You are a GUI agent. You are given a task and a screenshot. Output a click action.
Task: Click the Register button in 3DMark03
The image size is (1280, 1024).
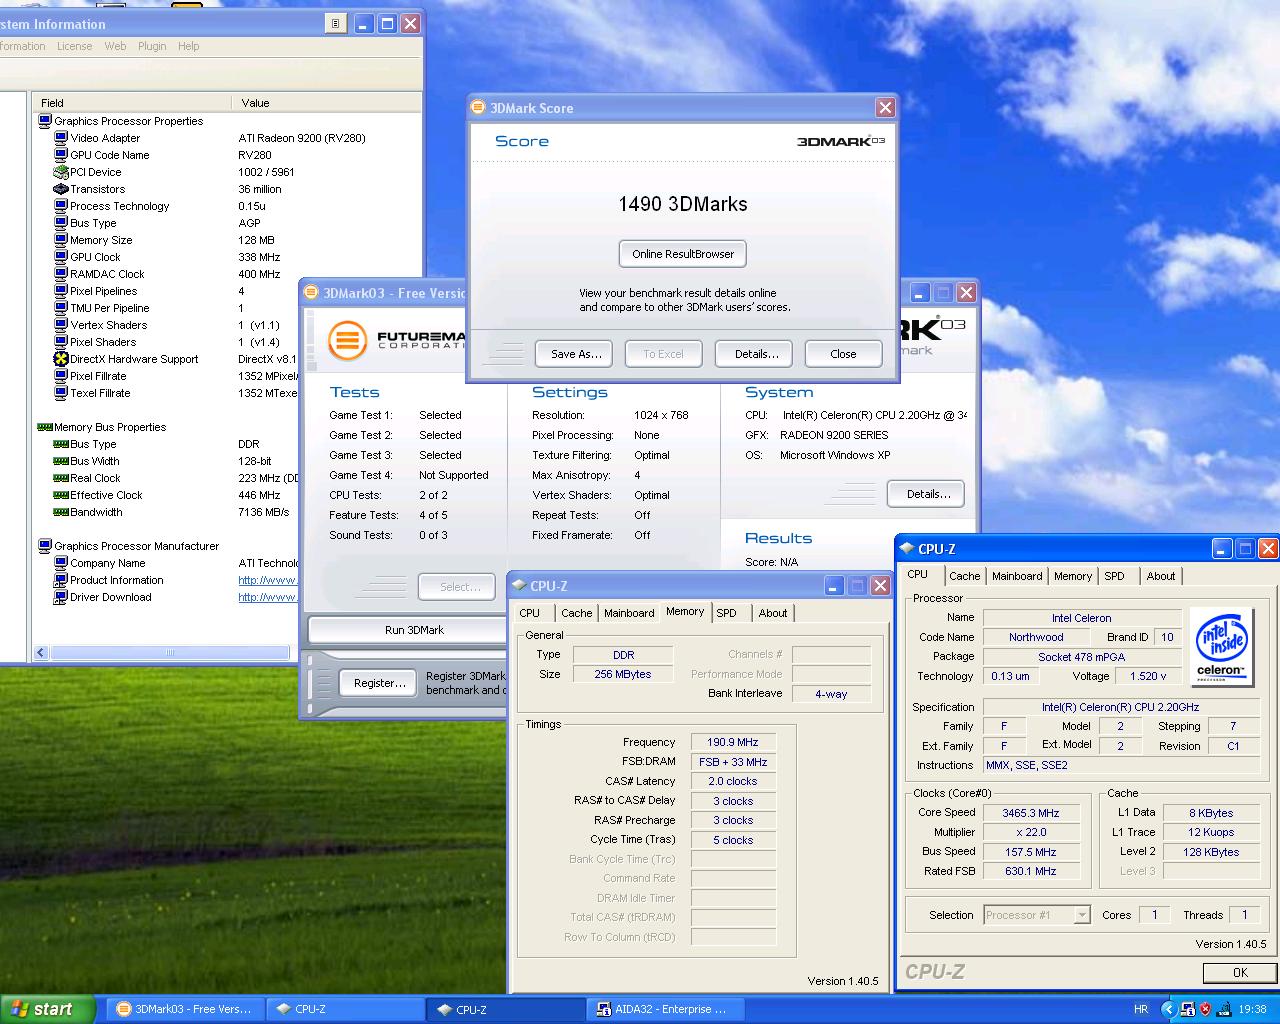(380, 683)
